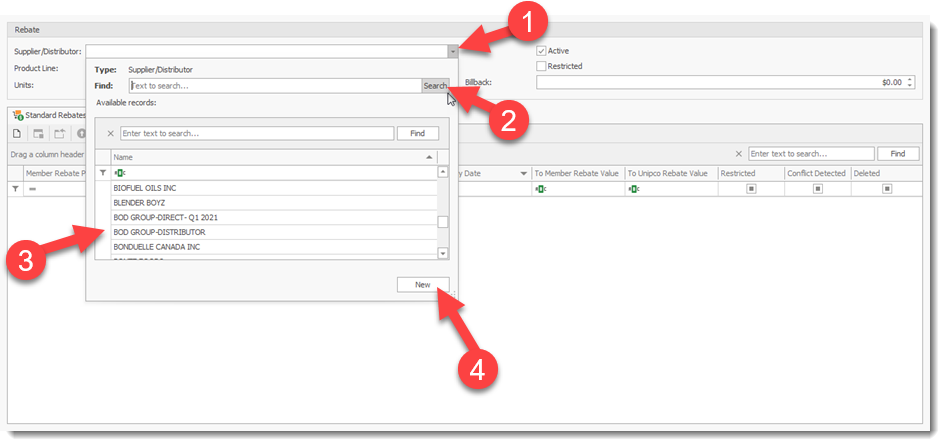Click the New button in popup
This screenshot has height=446, width=945.
click(422, 285)
